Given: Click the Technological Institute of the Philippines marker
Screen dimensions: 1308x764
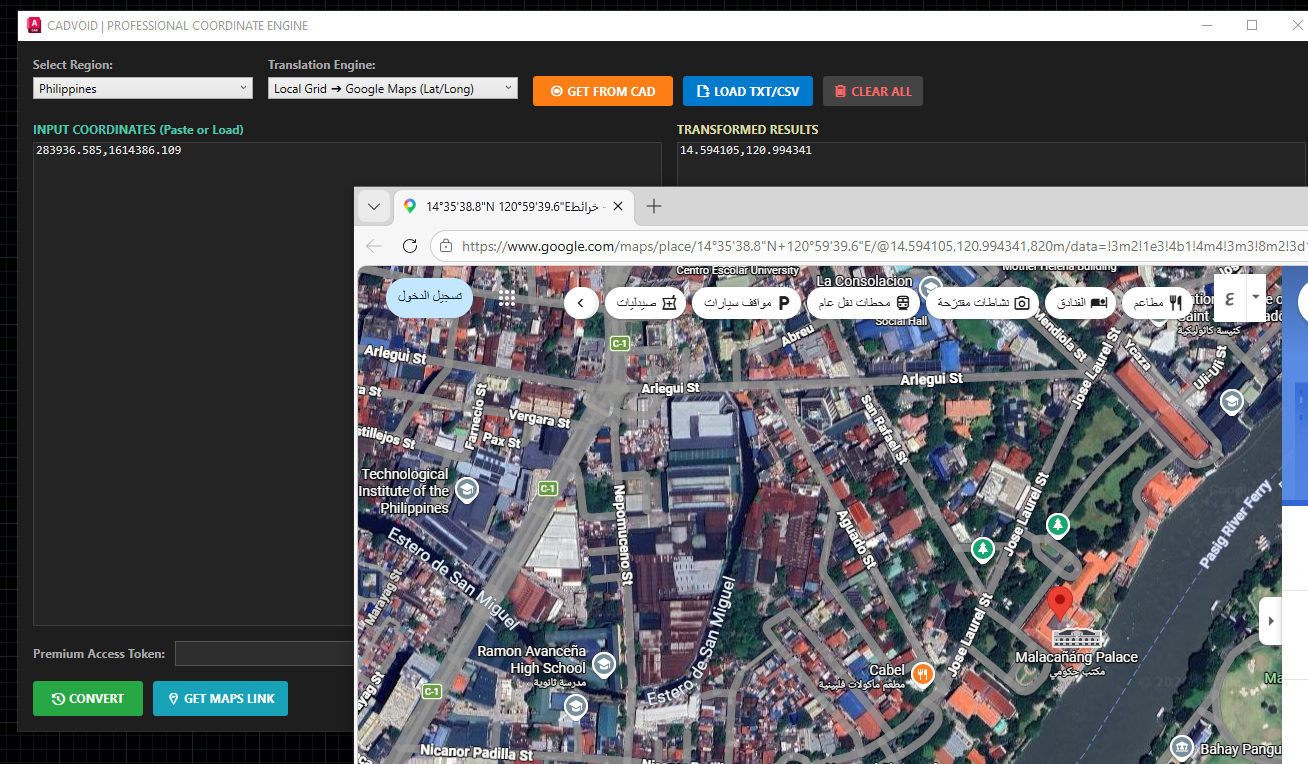Looking at the screenshot, I should tap(465, 490).
